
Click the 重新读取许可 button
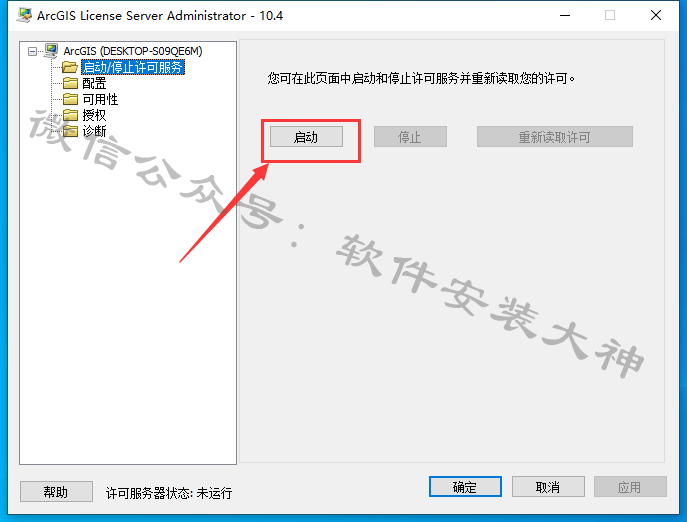(555, 137)
